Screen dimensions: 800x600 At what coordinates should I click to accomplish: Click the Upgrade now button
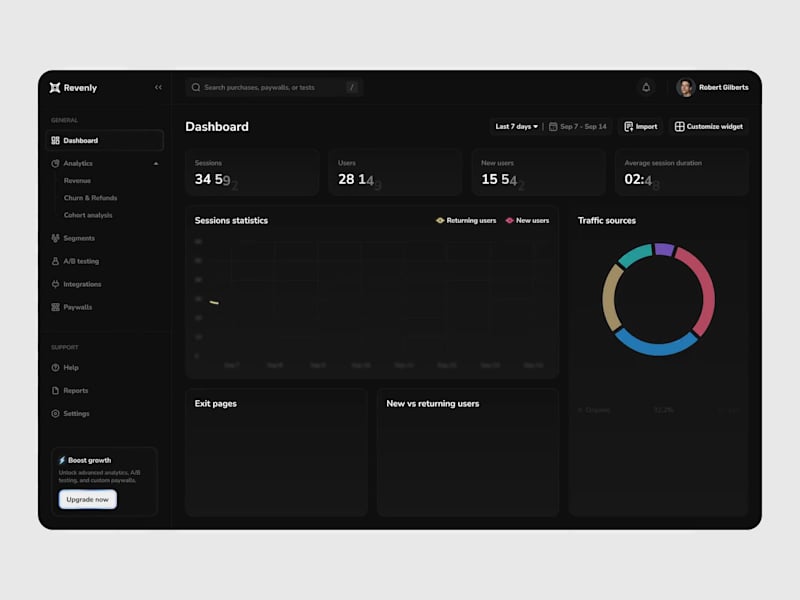[x=86, y=499]
